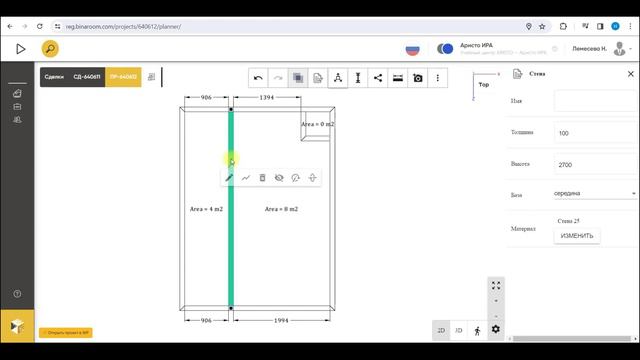Reload the browser page

(40, 26)
